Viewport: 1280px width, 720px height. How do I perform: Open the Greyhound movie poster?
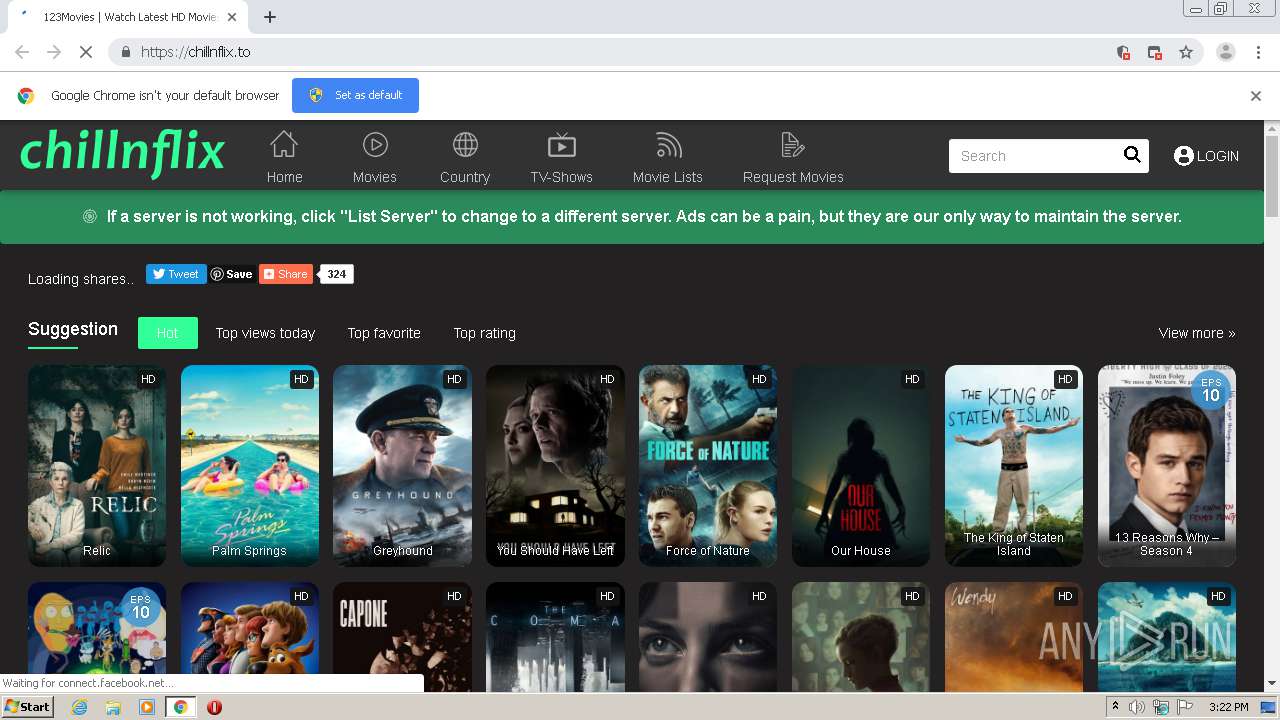tap(403, 466)
